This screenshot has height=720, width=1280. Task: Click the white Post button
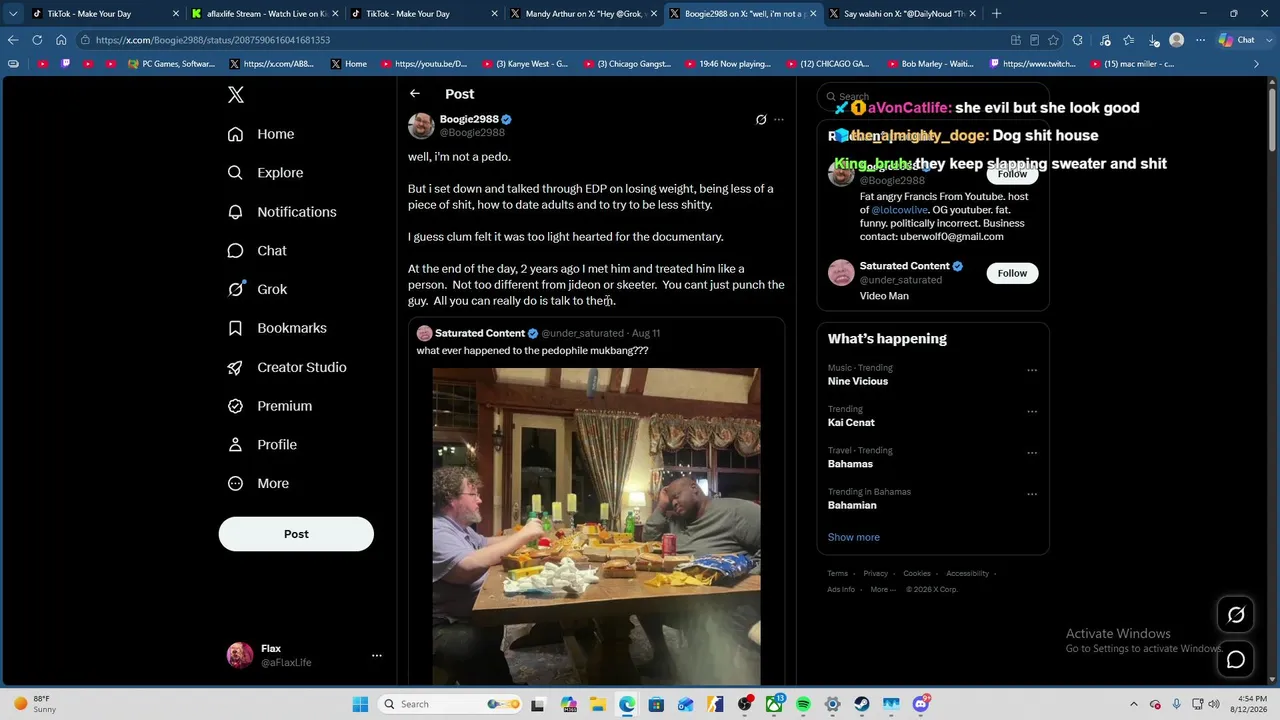[296, 534]
